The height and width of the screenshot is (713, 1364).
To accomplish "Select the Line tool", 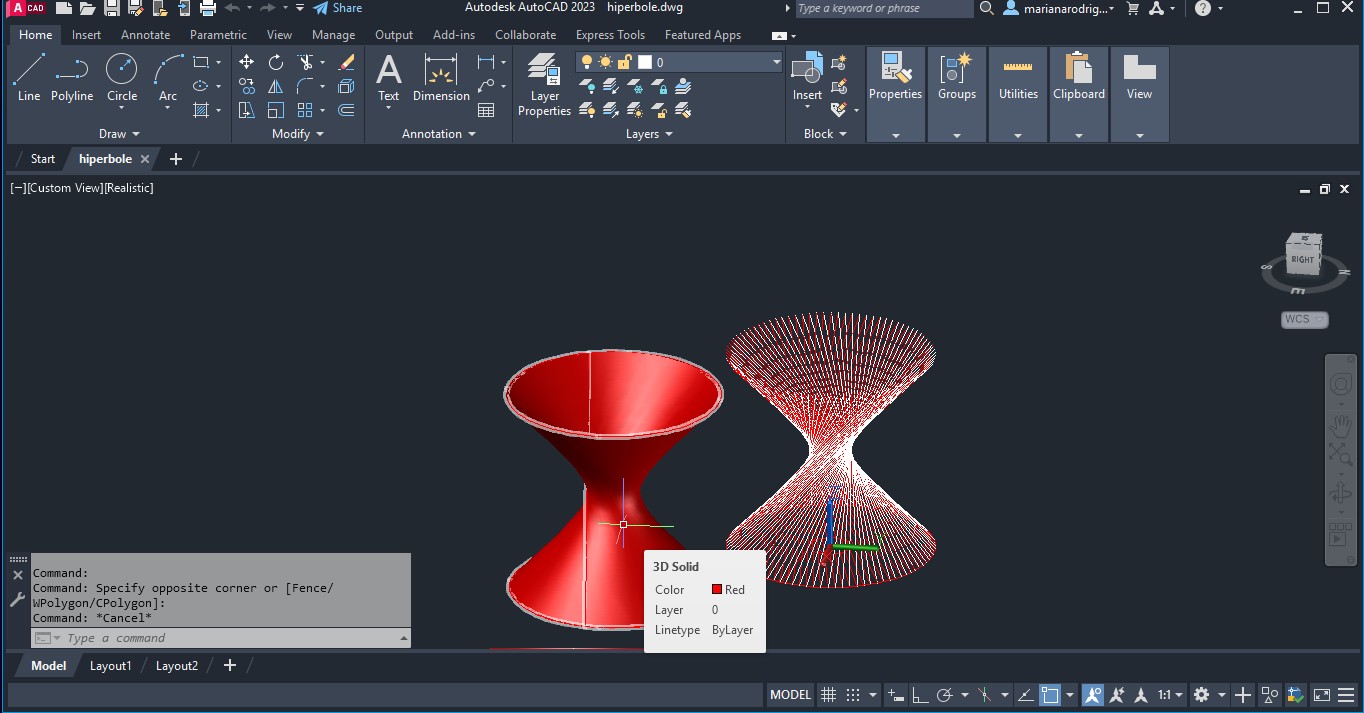I will [x=29, y=78].
